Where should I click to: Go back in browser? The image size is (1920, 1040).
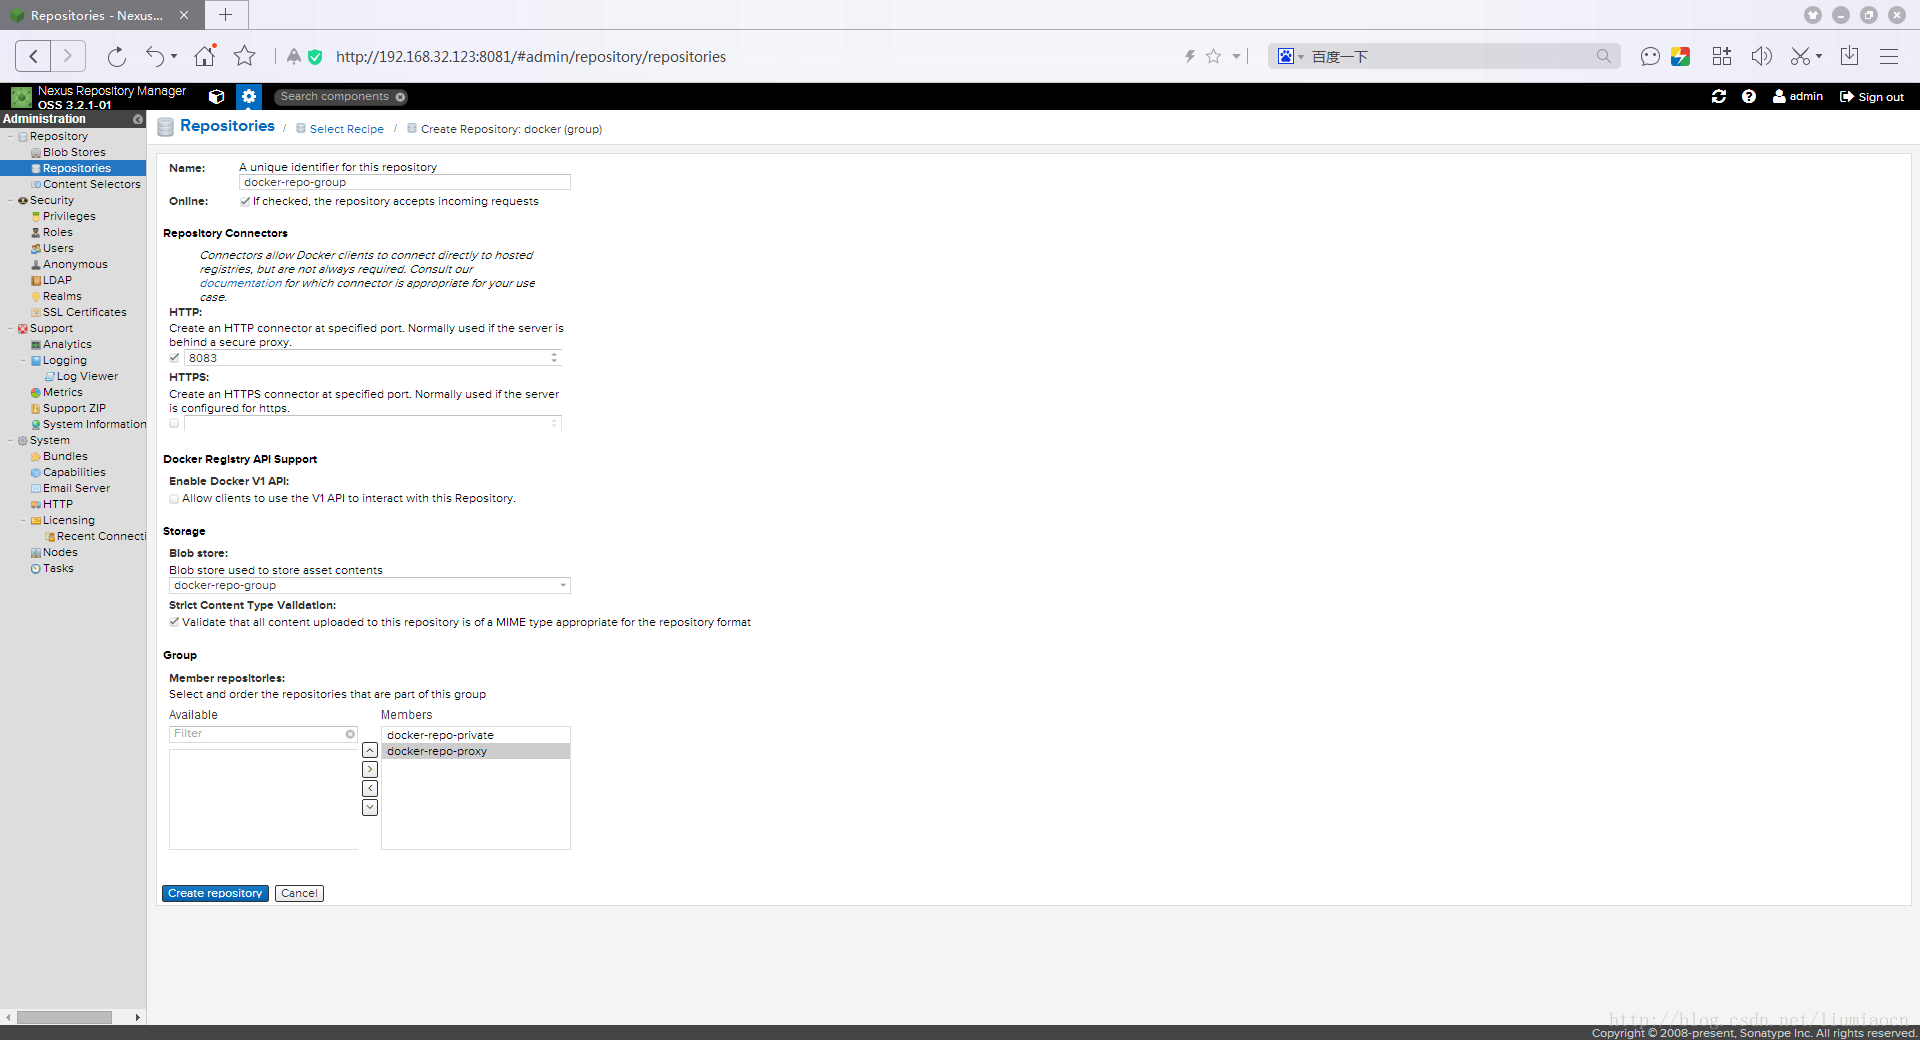(33, 56)
